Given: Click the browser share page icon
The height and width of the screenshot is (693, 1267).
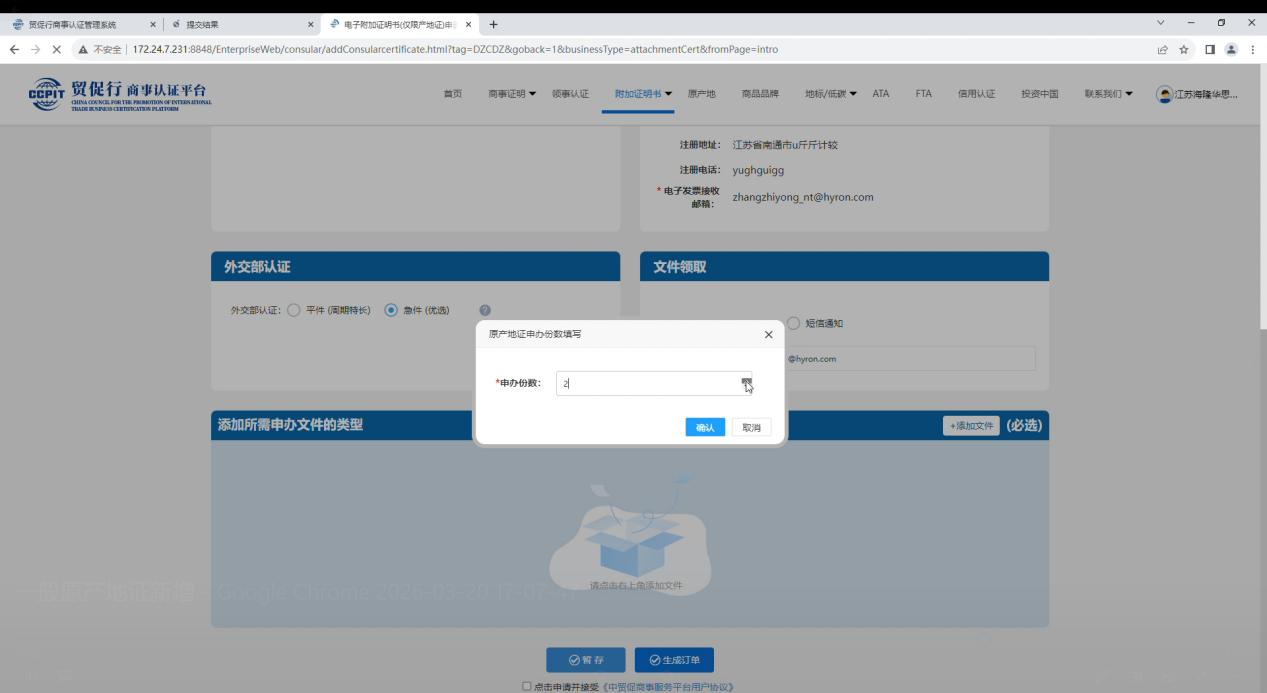Looking at the screenshot, I should pyautogui.click(x=1163, y=49).
